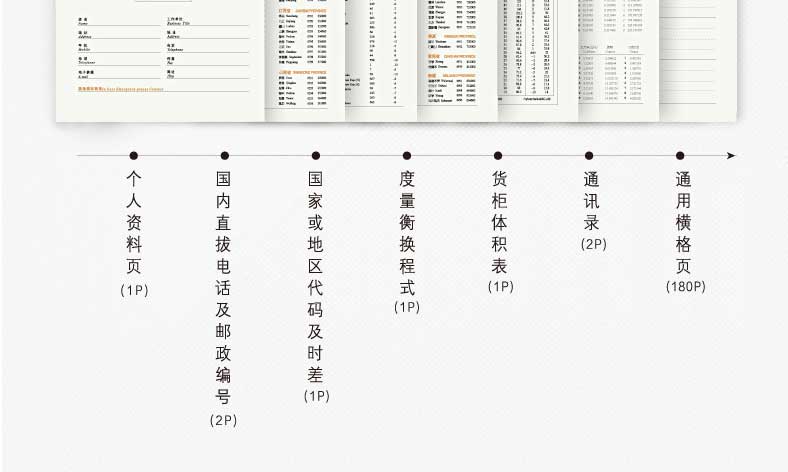788x472 pixels.
Task: Click the timeline arrowhead at right end
Action: tap(731, 156)
